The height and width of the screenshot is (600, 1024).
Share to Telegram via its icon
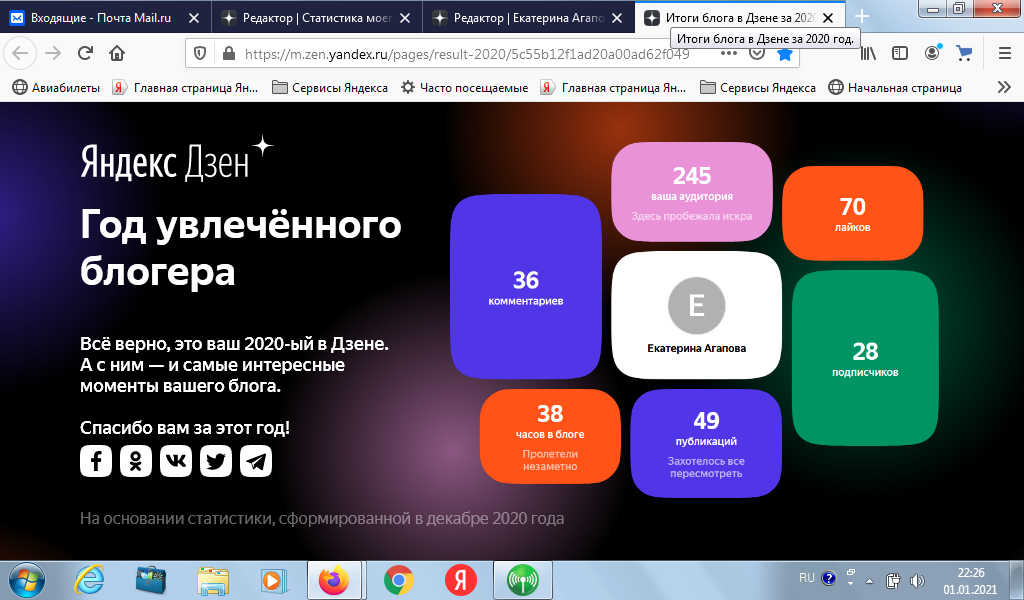point(256,461)
